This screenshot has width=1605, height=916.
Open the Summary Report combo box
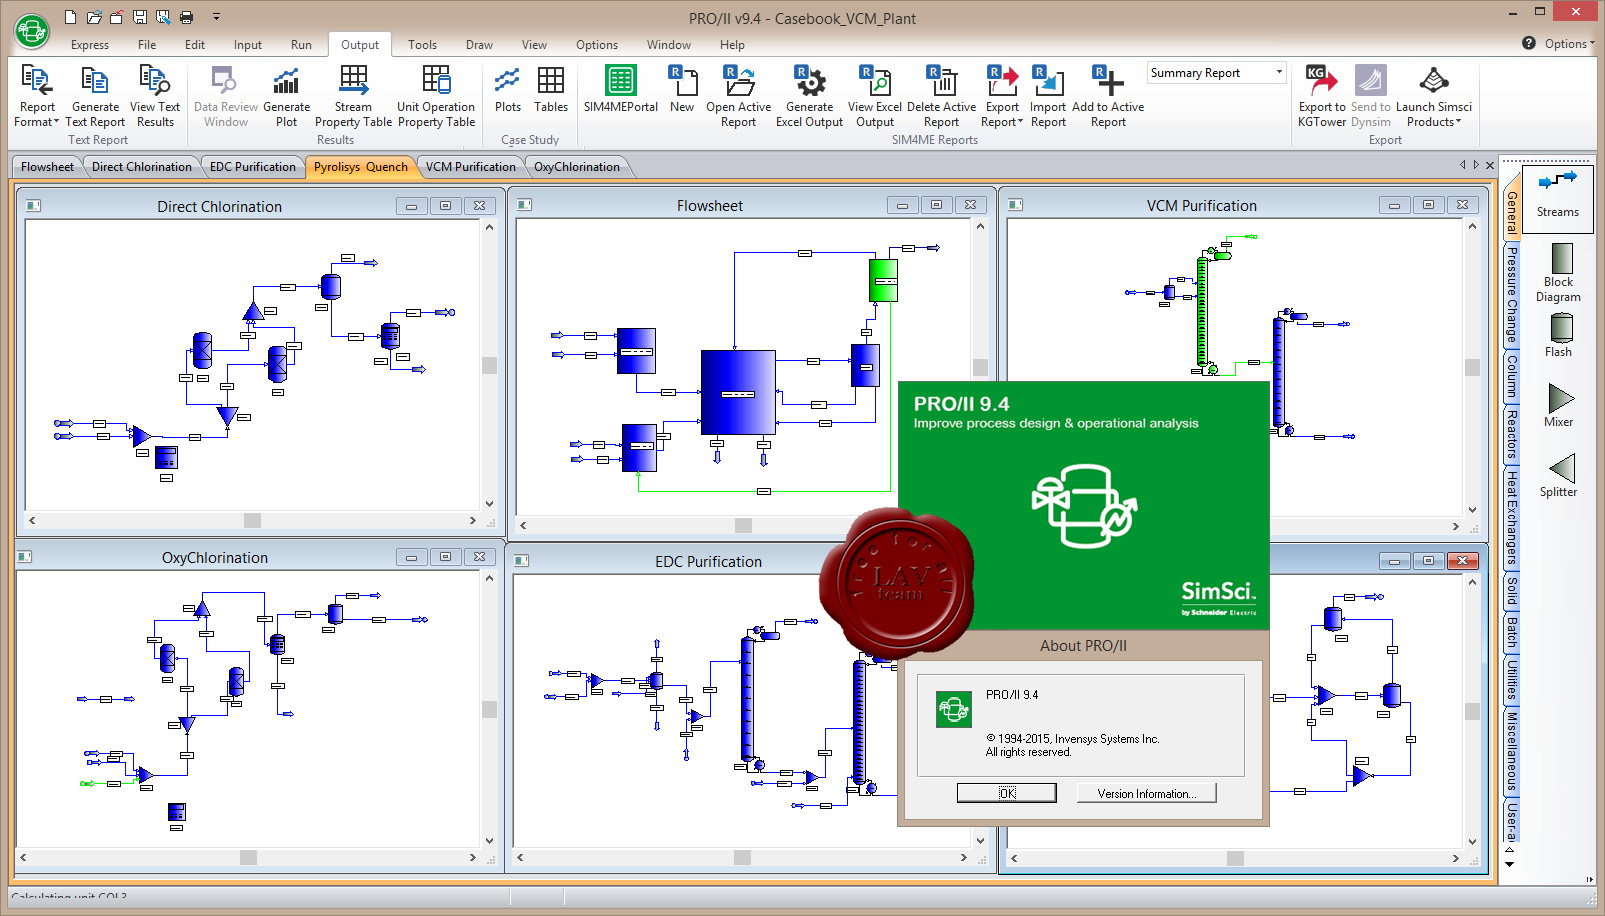coord(1216,73)
